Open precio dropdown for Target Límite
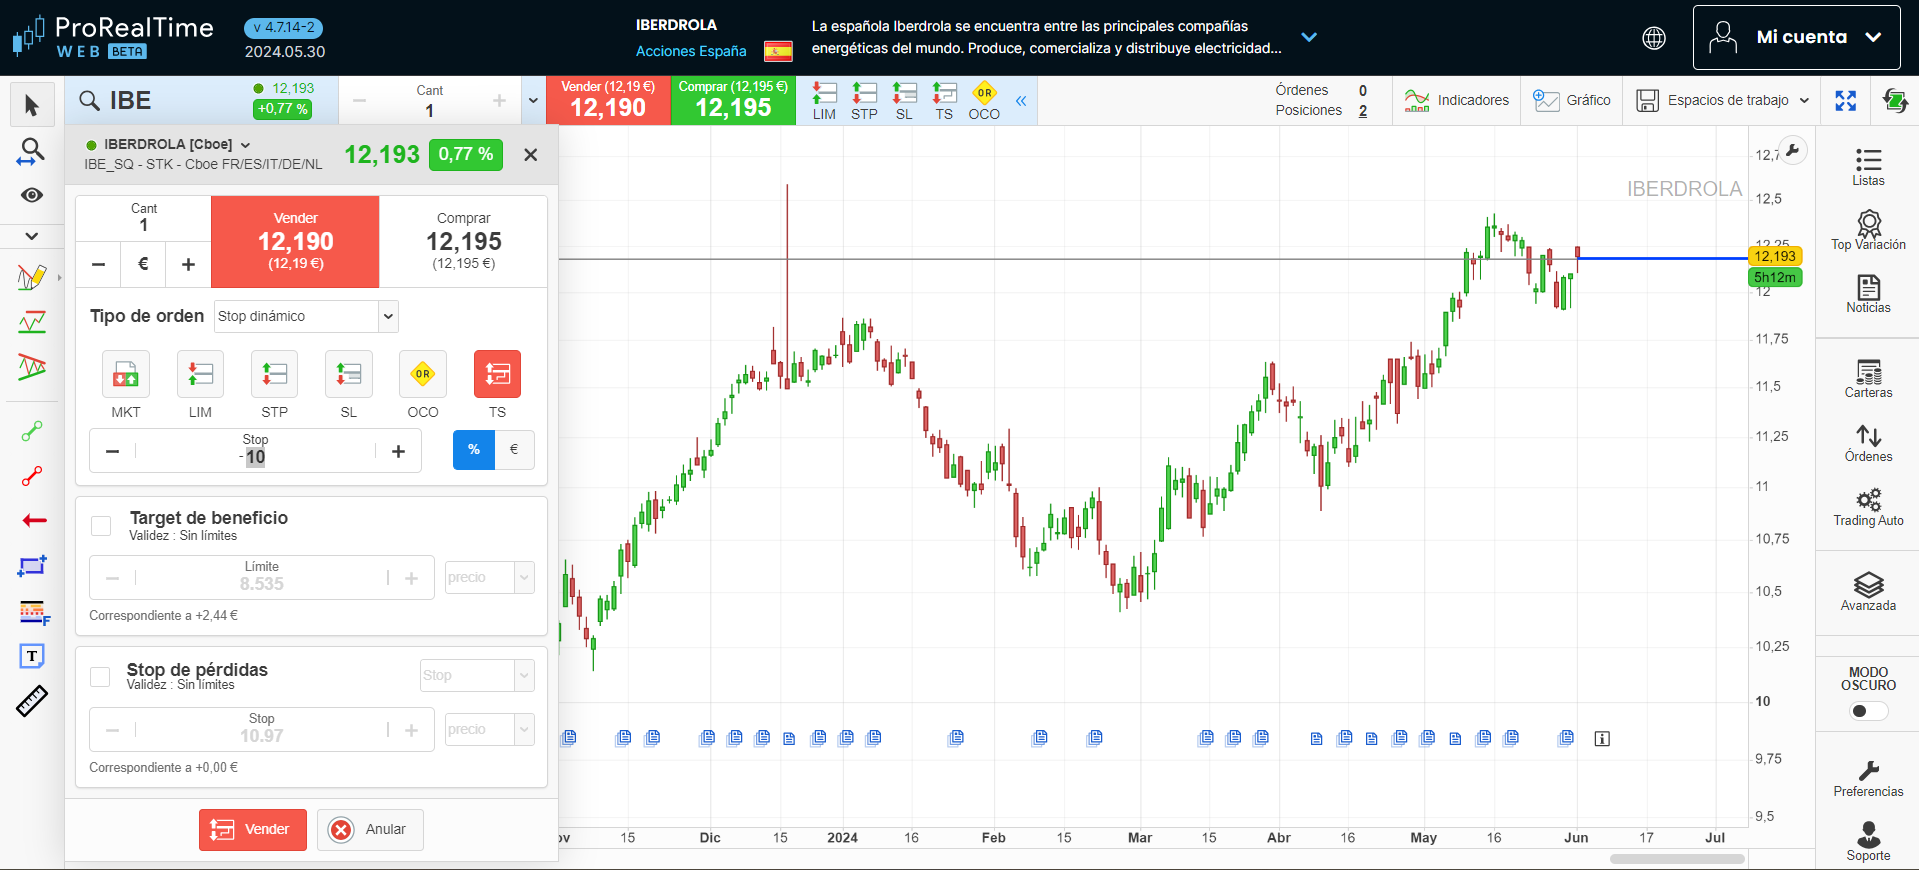1919x870 pixels. coord(490,577)
